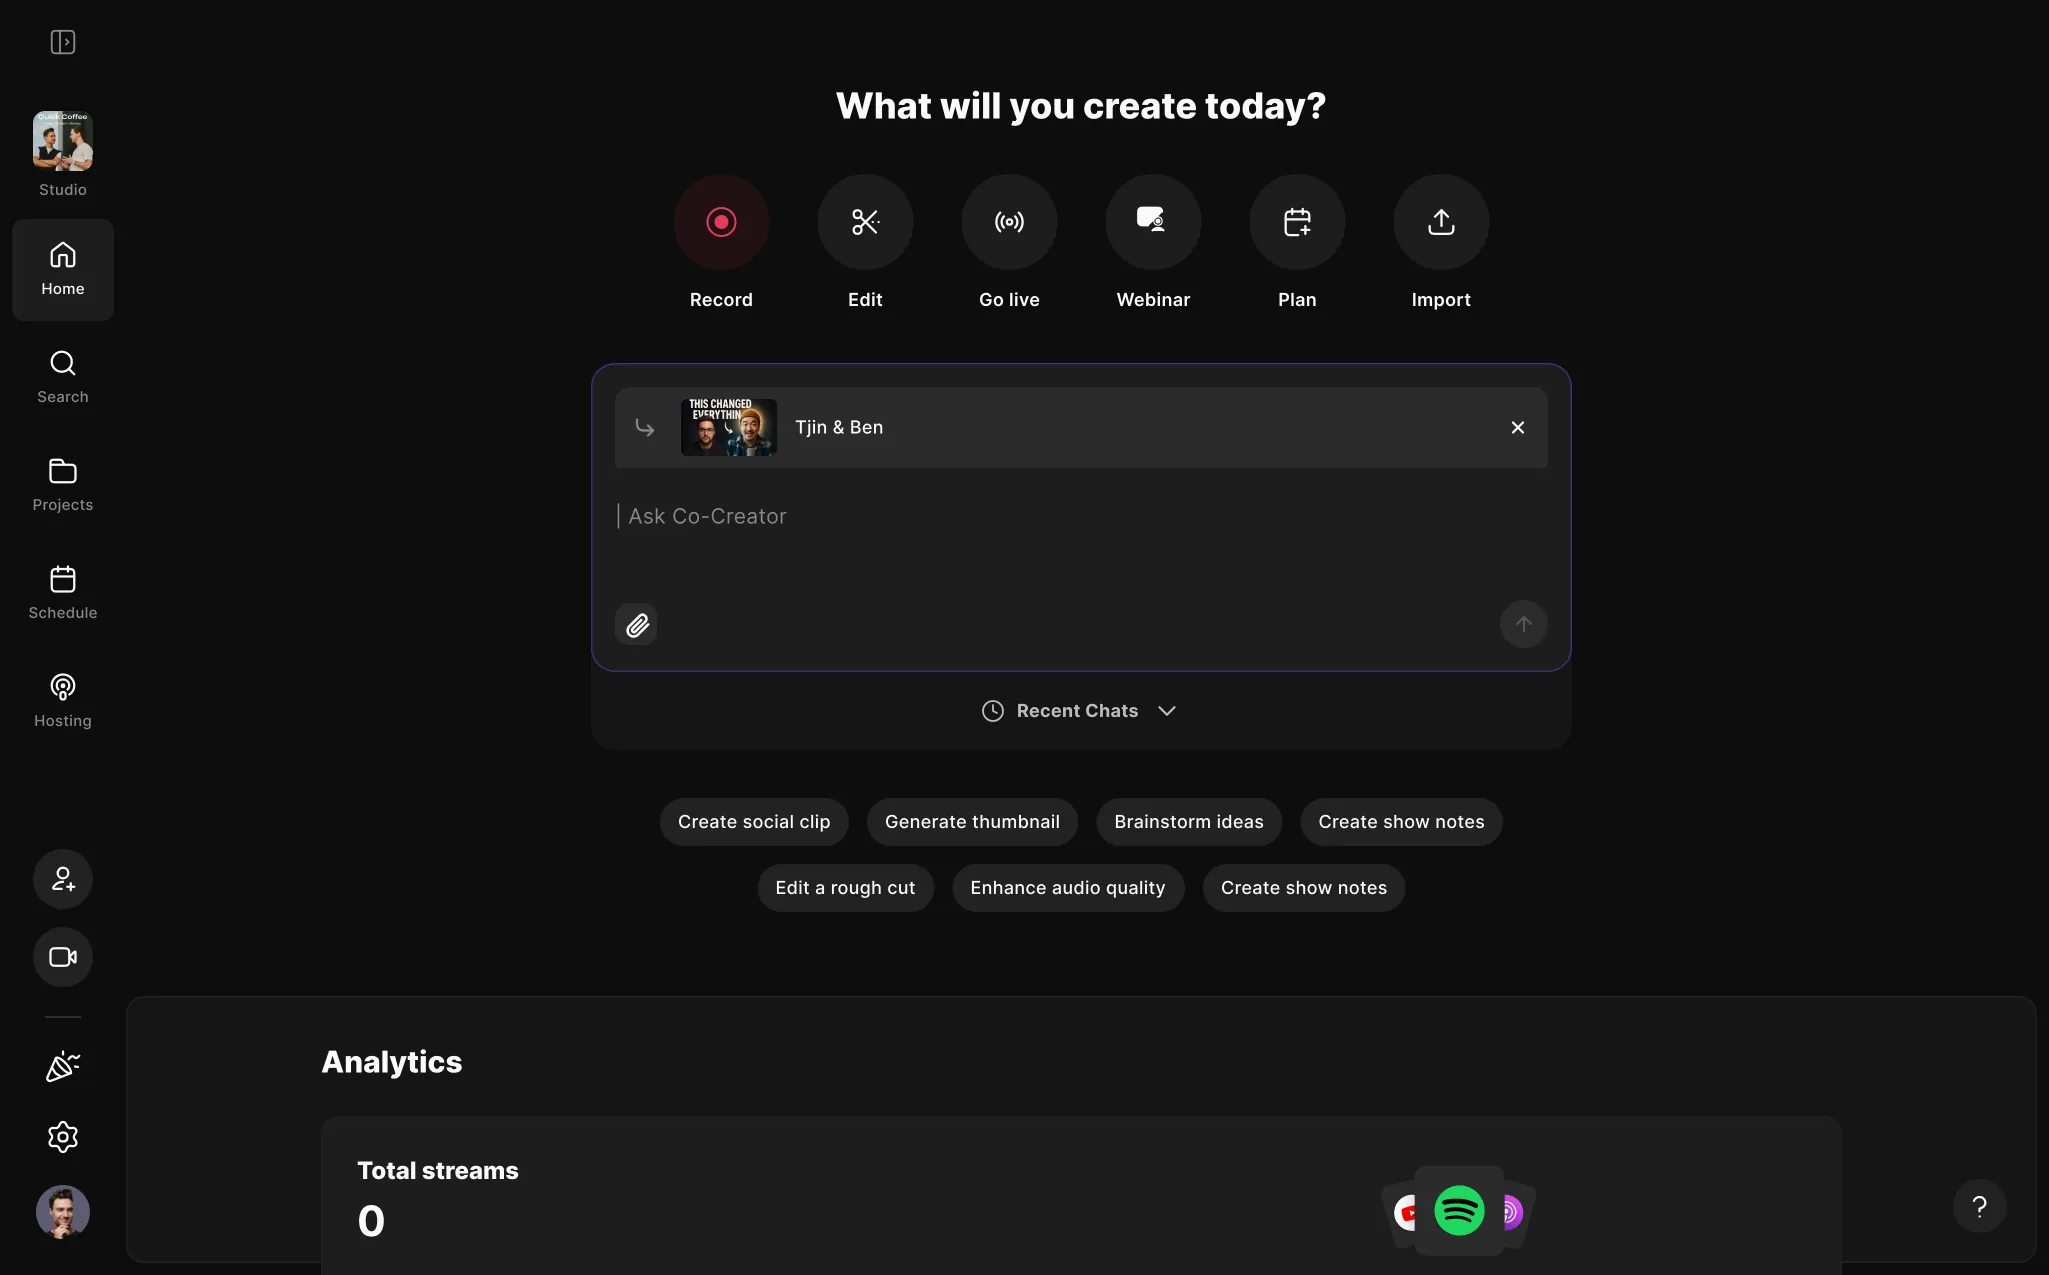Open the Plan calendar icon
Image resolution: width=2049 pixels, height=1275 pixels.
coord(1297,222)
